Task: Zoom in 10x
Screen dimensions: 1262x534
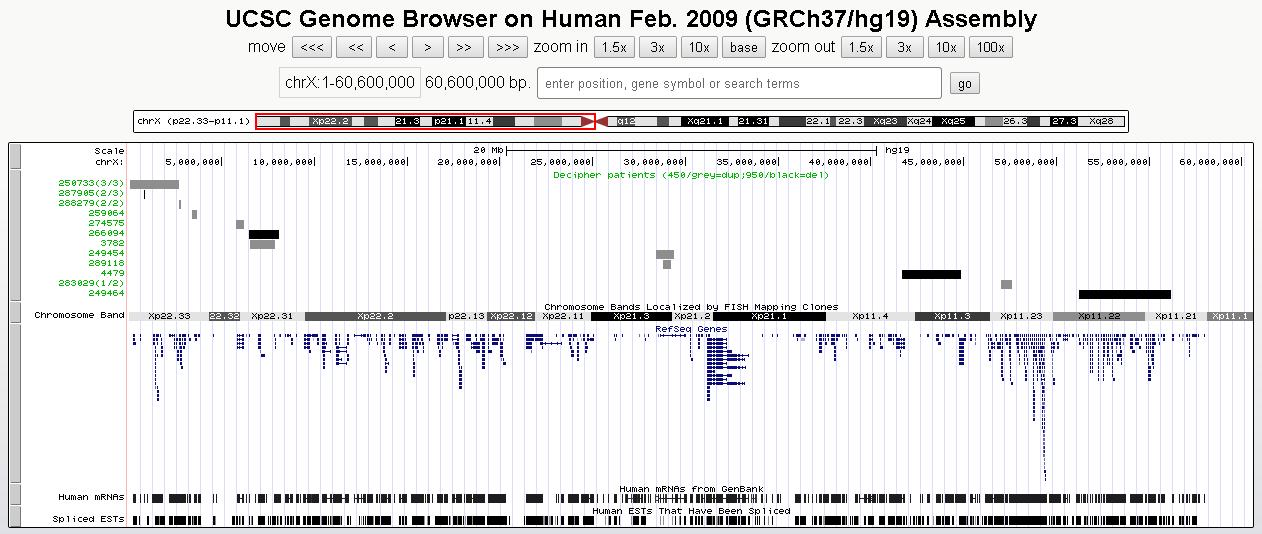Action: 699,47
